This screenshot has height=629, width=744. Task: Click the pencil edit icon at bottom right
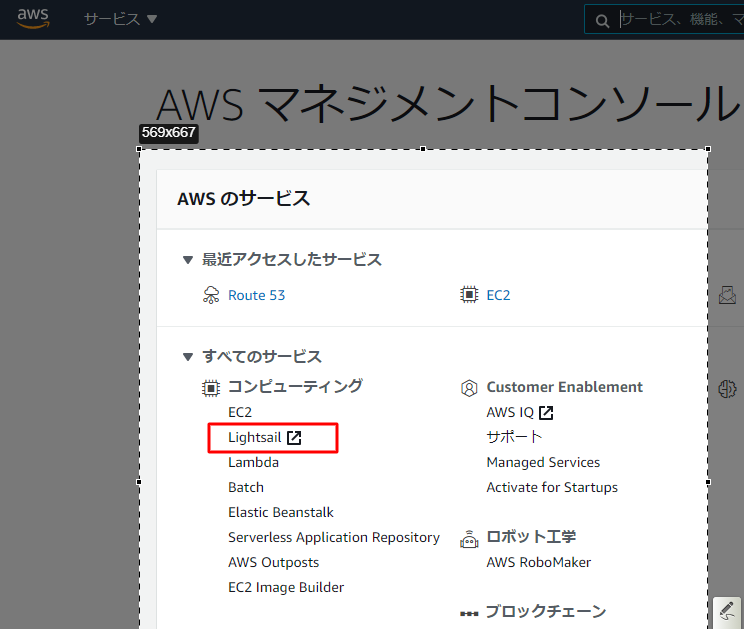coord(727,612)
